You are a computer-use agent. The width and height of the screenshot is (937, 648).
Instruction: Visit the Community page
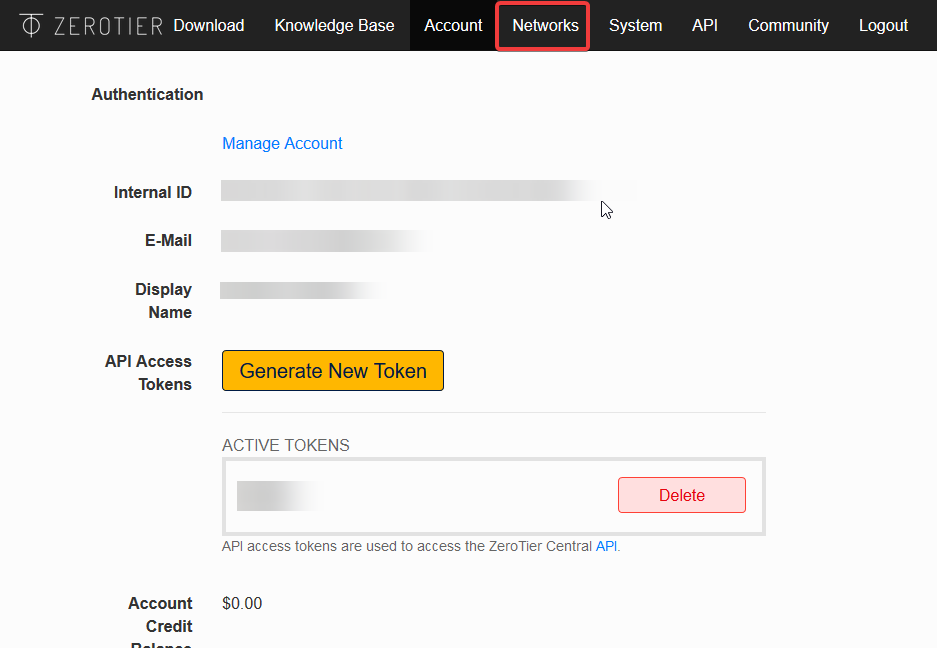788,26
